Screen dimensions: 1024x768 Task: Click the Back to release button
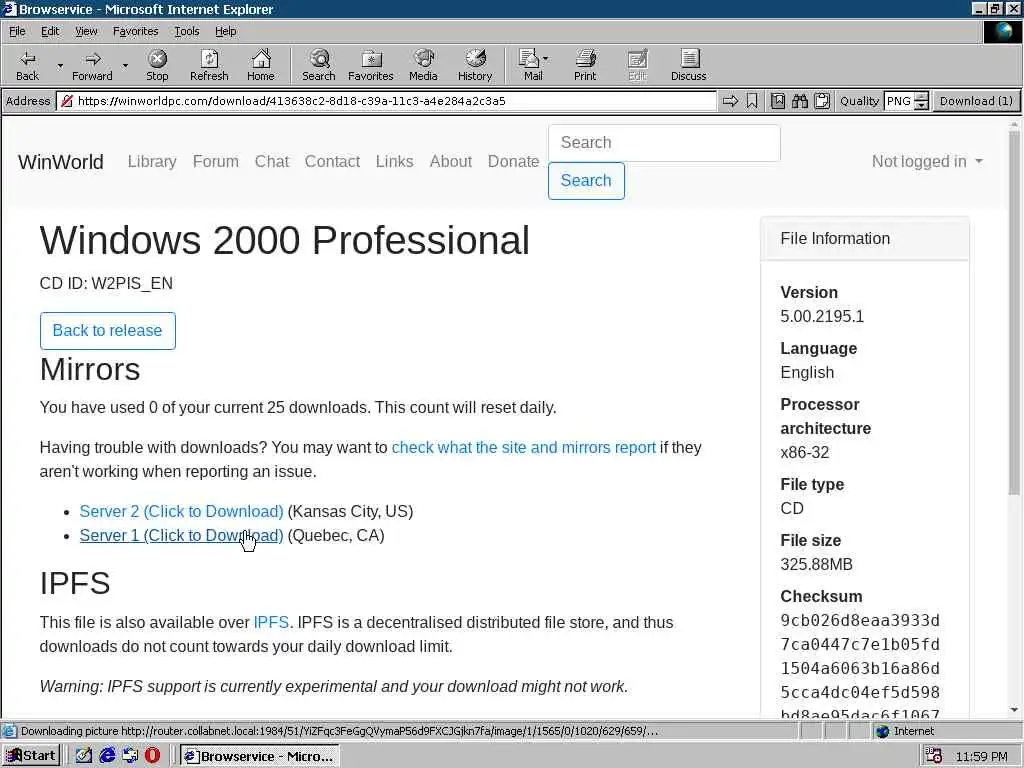108,330
